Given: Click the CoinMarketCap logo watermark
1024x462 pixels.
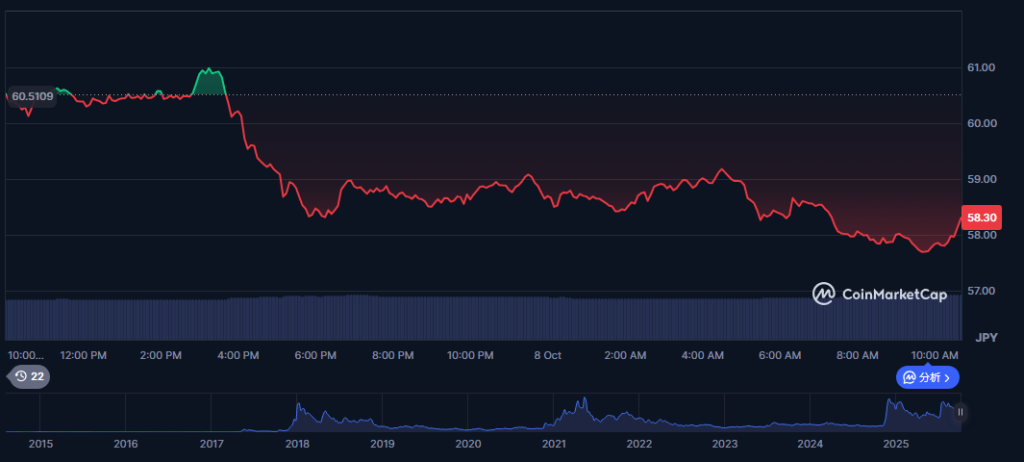Looking at the screenshot, I should point(824,294).
